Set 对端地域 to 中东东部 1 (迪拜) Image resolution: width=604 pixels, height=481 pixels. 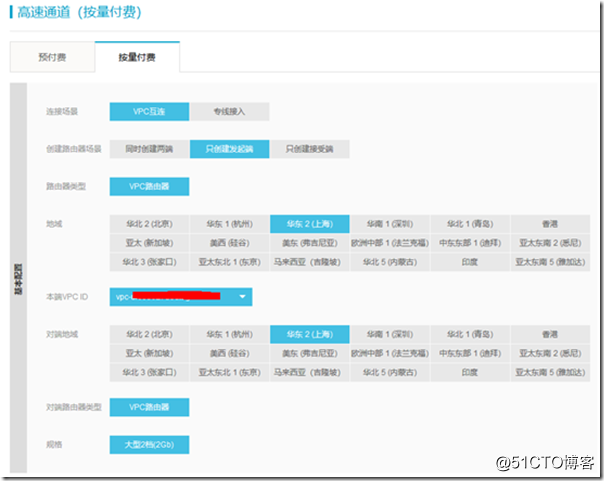click(x=470, y=354)
